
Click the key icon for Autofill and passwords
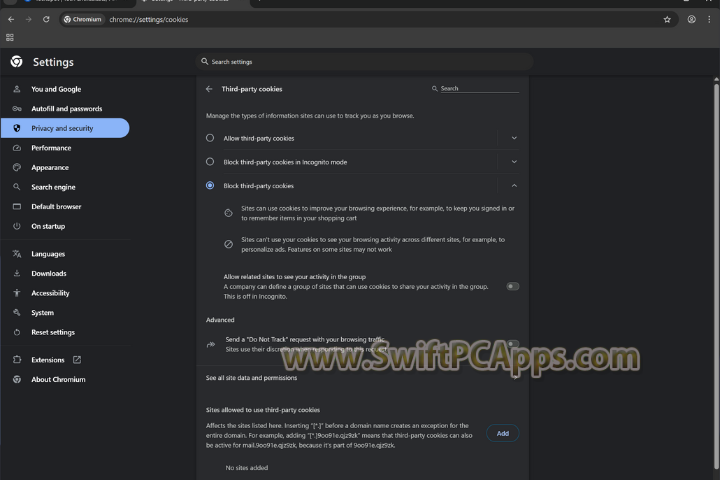pyautogui.click(x=17, y=109)
